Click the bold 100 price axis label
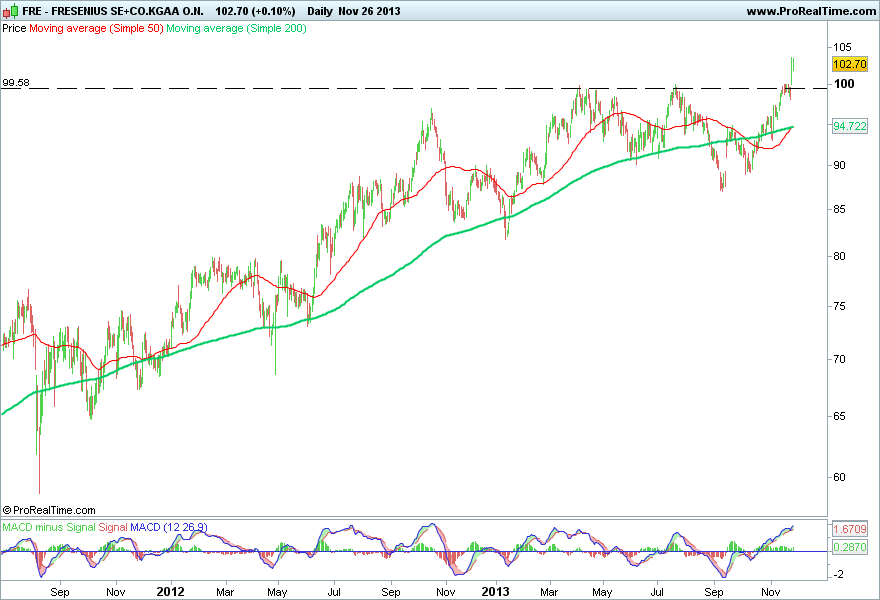Image resolution: width=880 pixels, height=600 pixels. [844, 84]
